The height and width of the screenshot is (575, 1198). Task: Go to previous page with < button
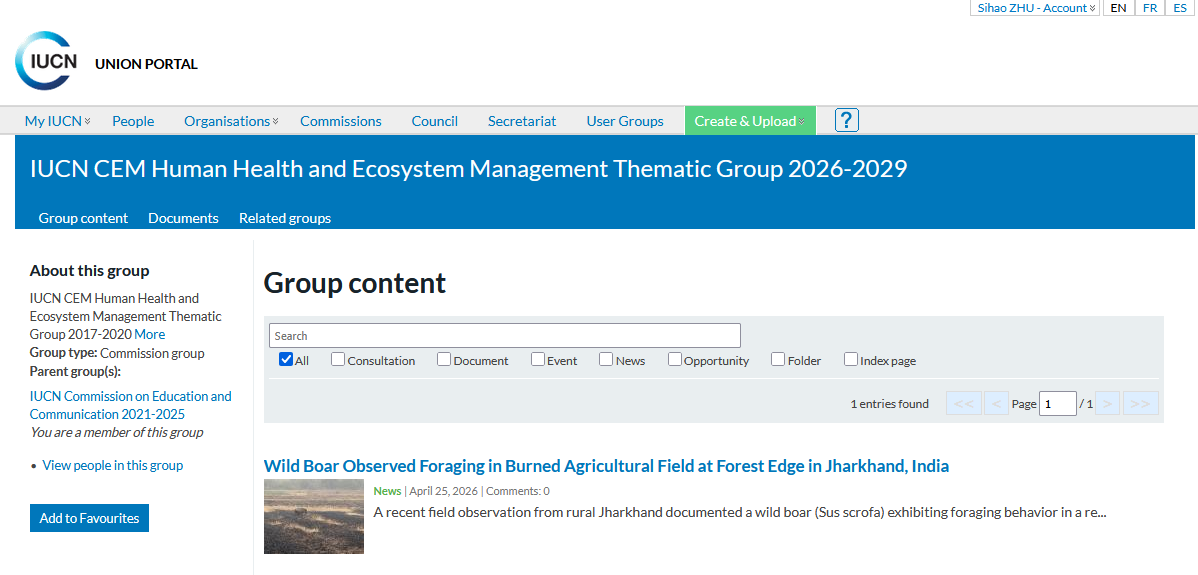tap(997, 403)
